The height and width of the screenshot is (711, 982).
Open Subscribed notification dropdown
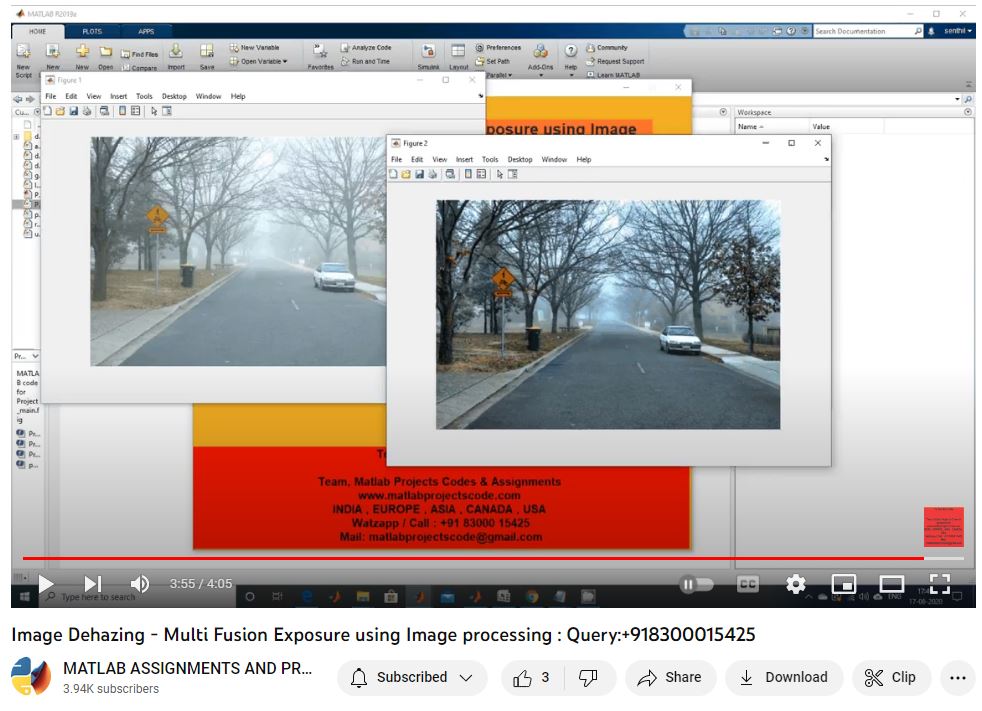[x=412, y=677]
